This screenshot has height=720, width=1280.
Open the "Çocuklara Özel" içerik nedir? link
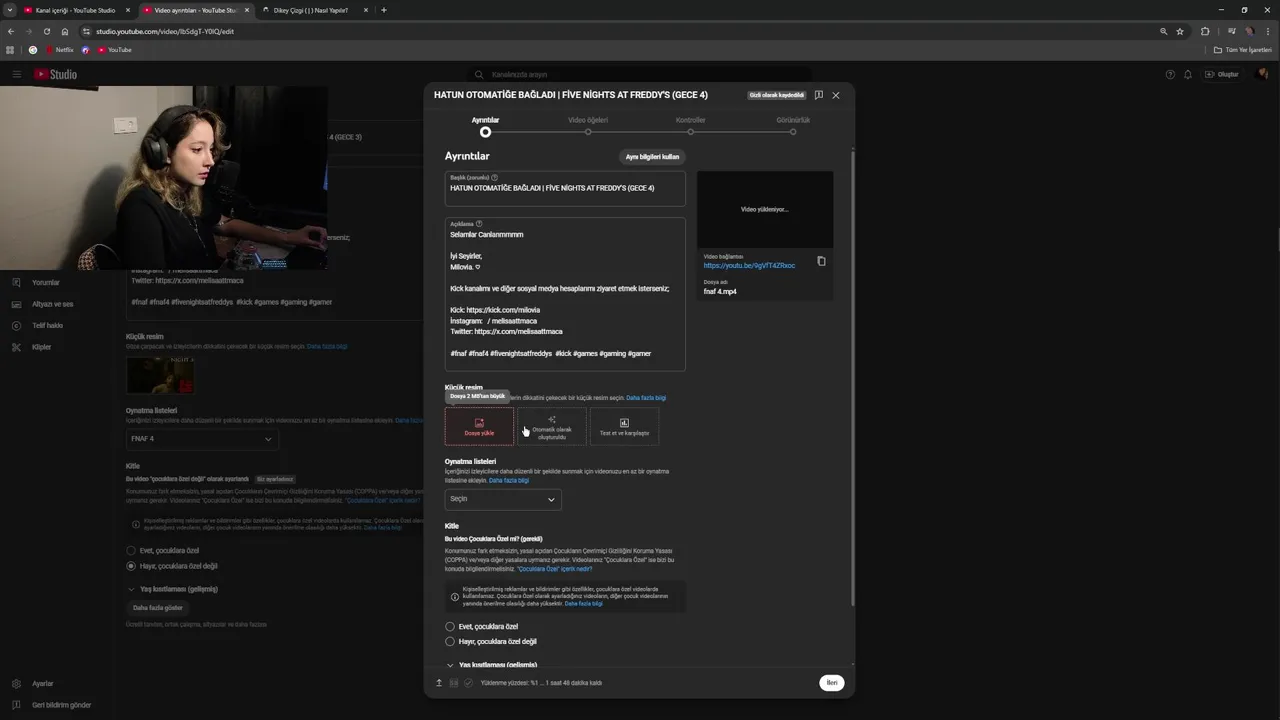[555, 569]
